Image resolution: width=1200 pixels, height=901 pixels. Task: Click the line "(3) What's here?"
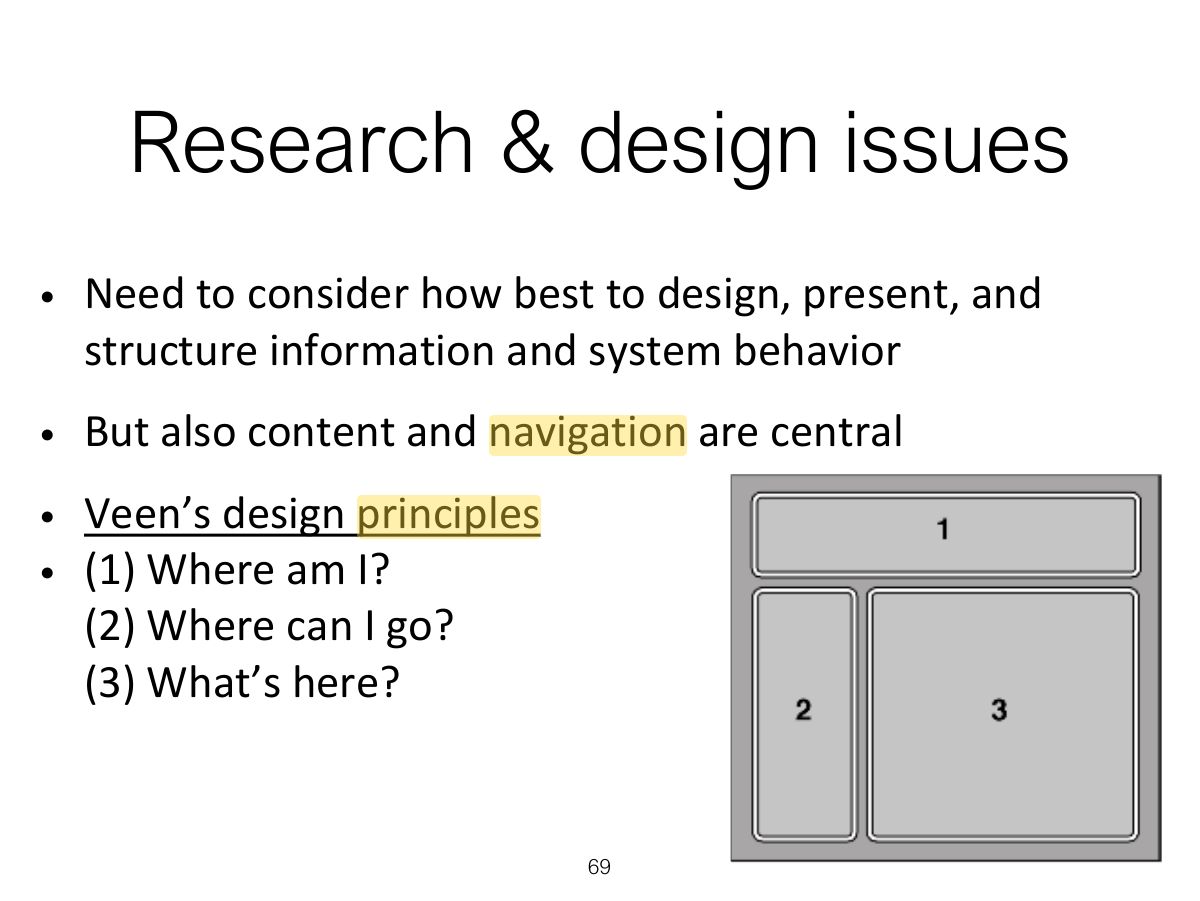pyautogui.click(x=242, y=682)
